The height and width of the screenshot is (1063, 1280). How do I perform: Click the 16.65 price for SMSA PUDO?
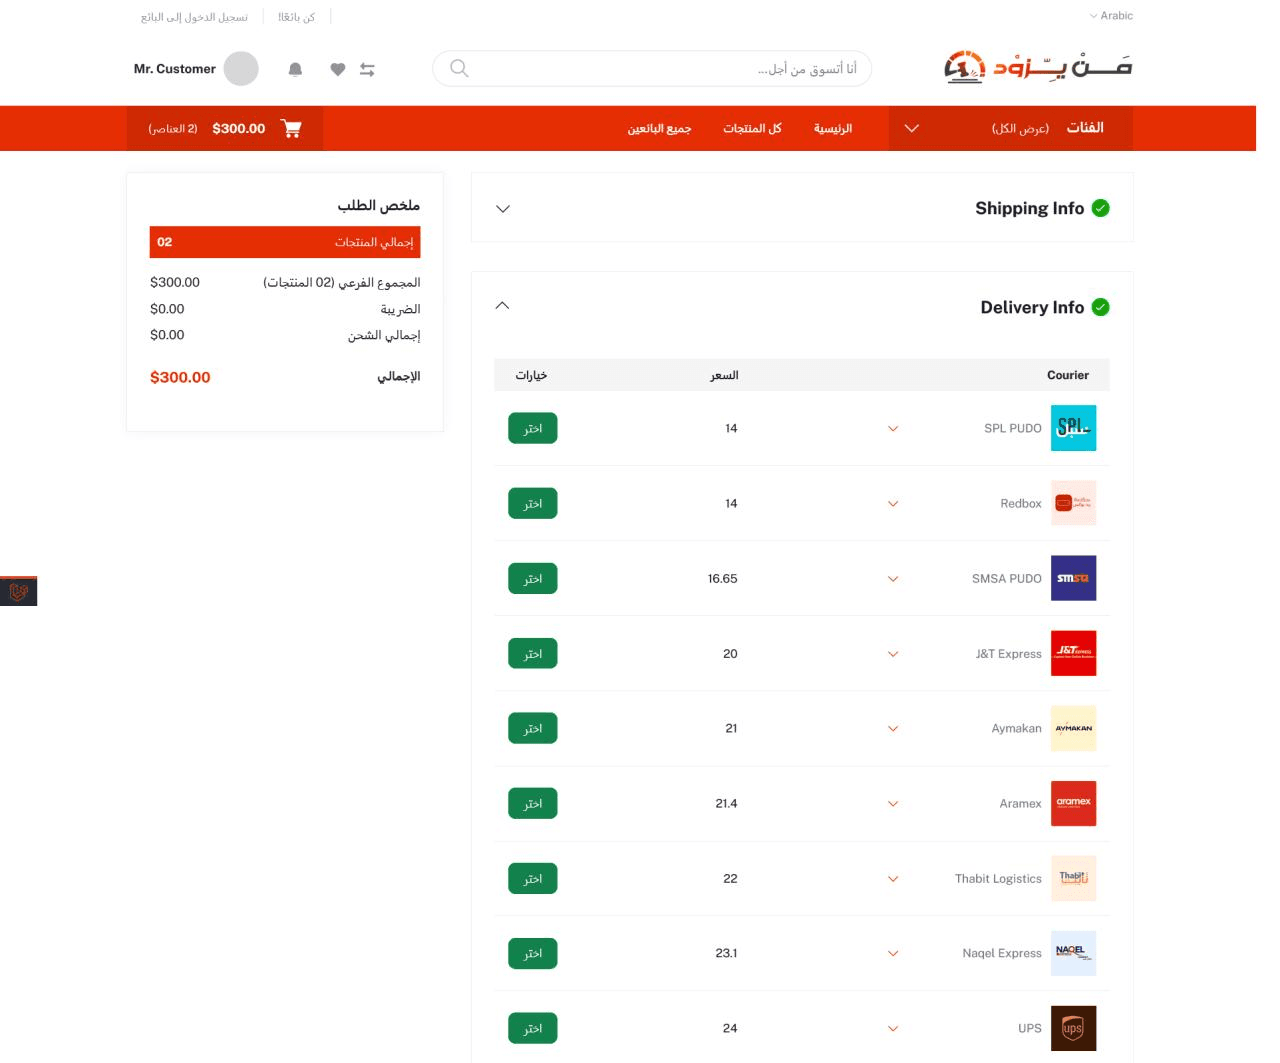pos(723,578)
